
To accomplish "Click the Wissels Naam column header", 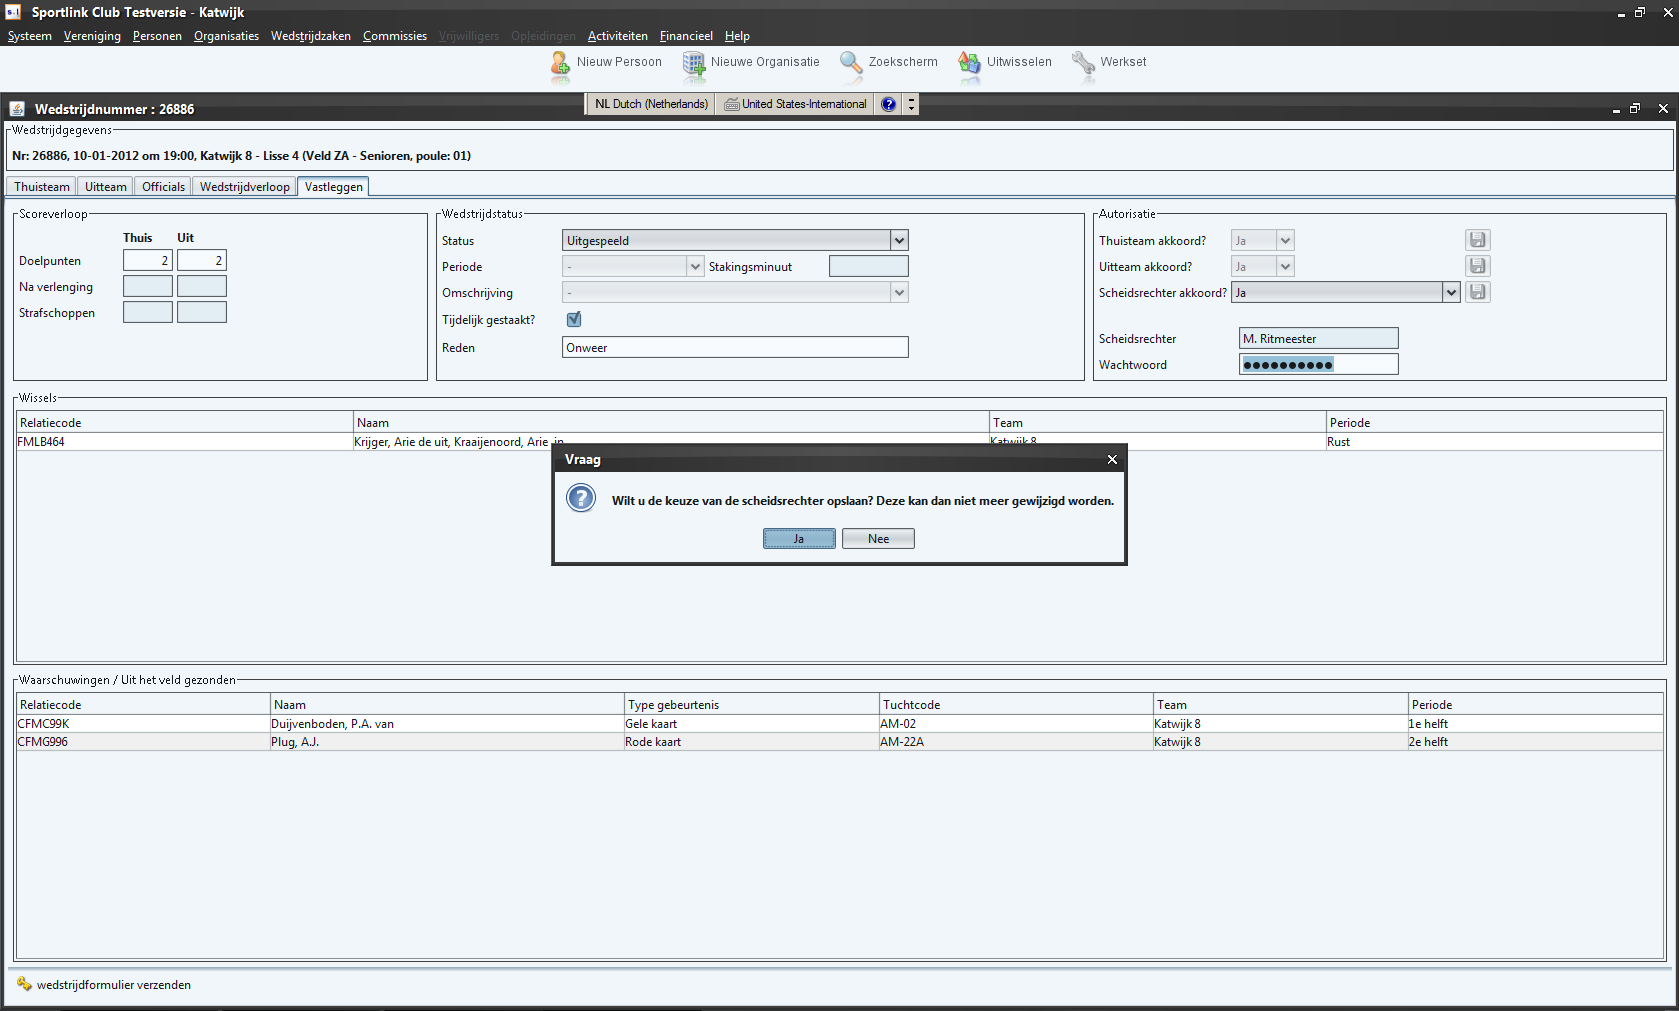I will click(671, 423).
